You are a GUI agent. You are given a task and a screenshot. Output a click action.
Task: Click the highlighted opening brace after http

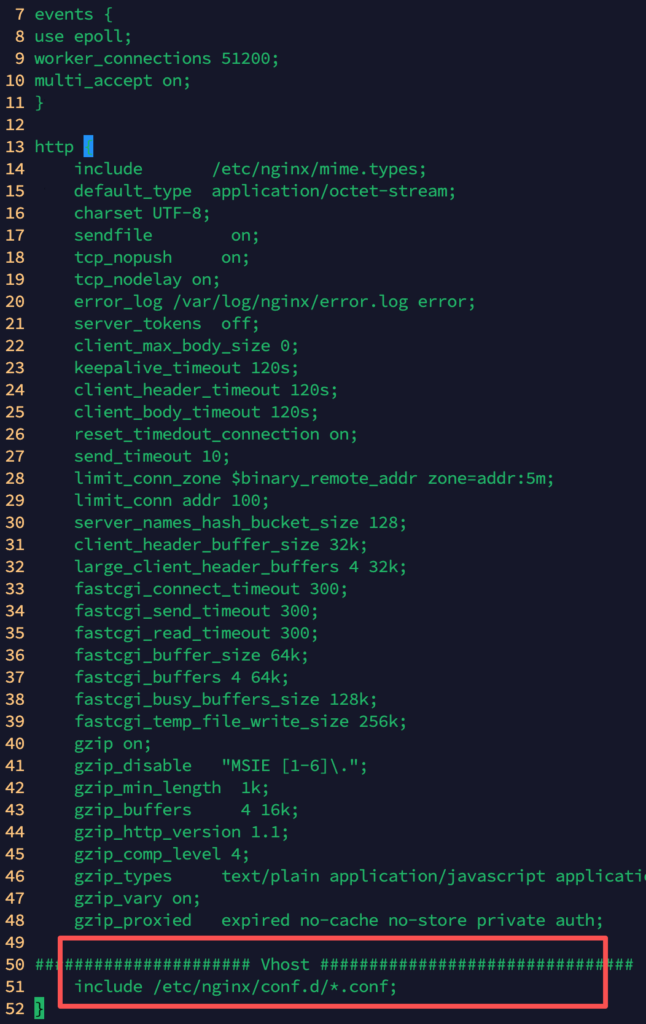(x=88, y=147)
